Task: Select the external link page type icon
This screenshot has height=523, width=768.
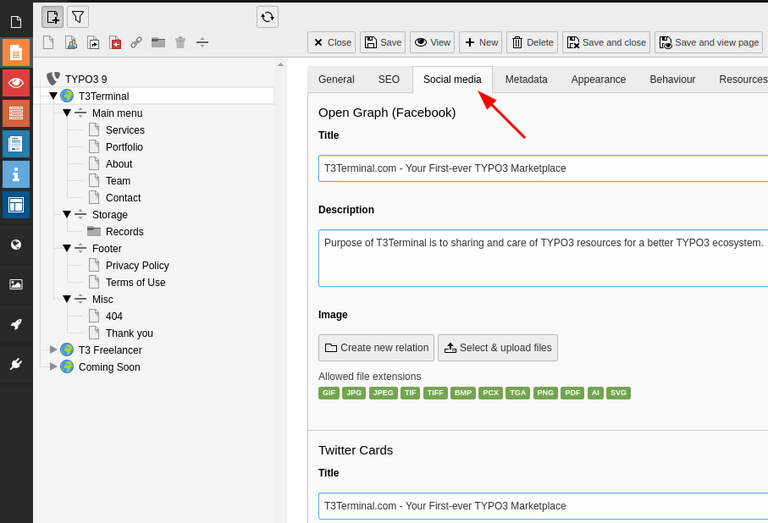Action: [136, 42]
